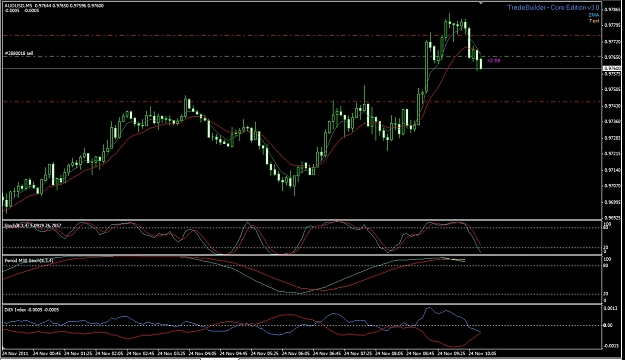Click the chart shift triangle marker at top
The image size is (625, 360).
[481, 2]
